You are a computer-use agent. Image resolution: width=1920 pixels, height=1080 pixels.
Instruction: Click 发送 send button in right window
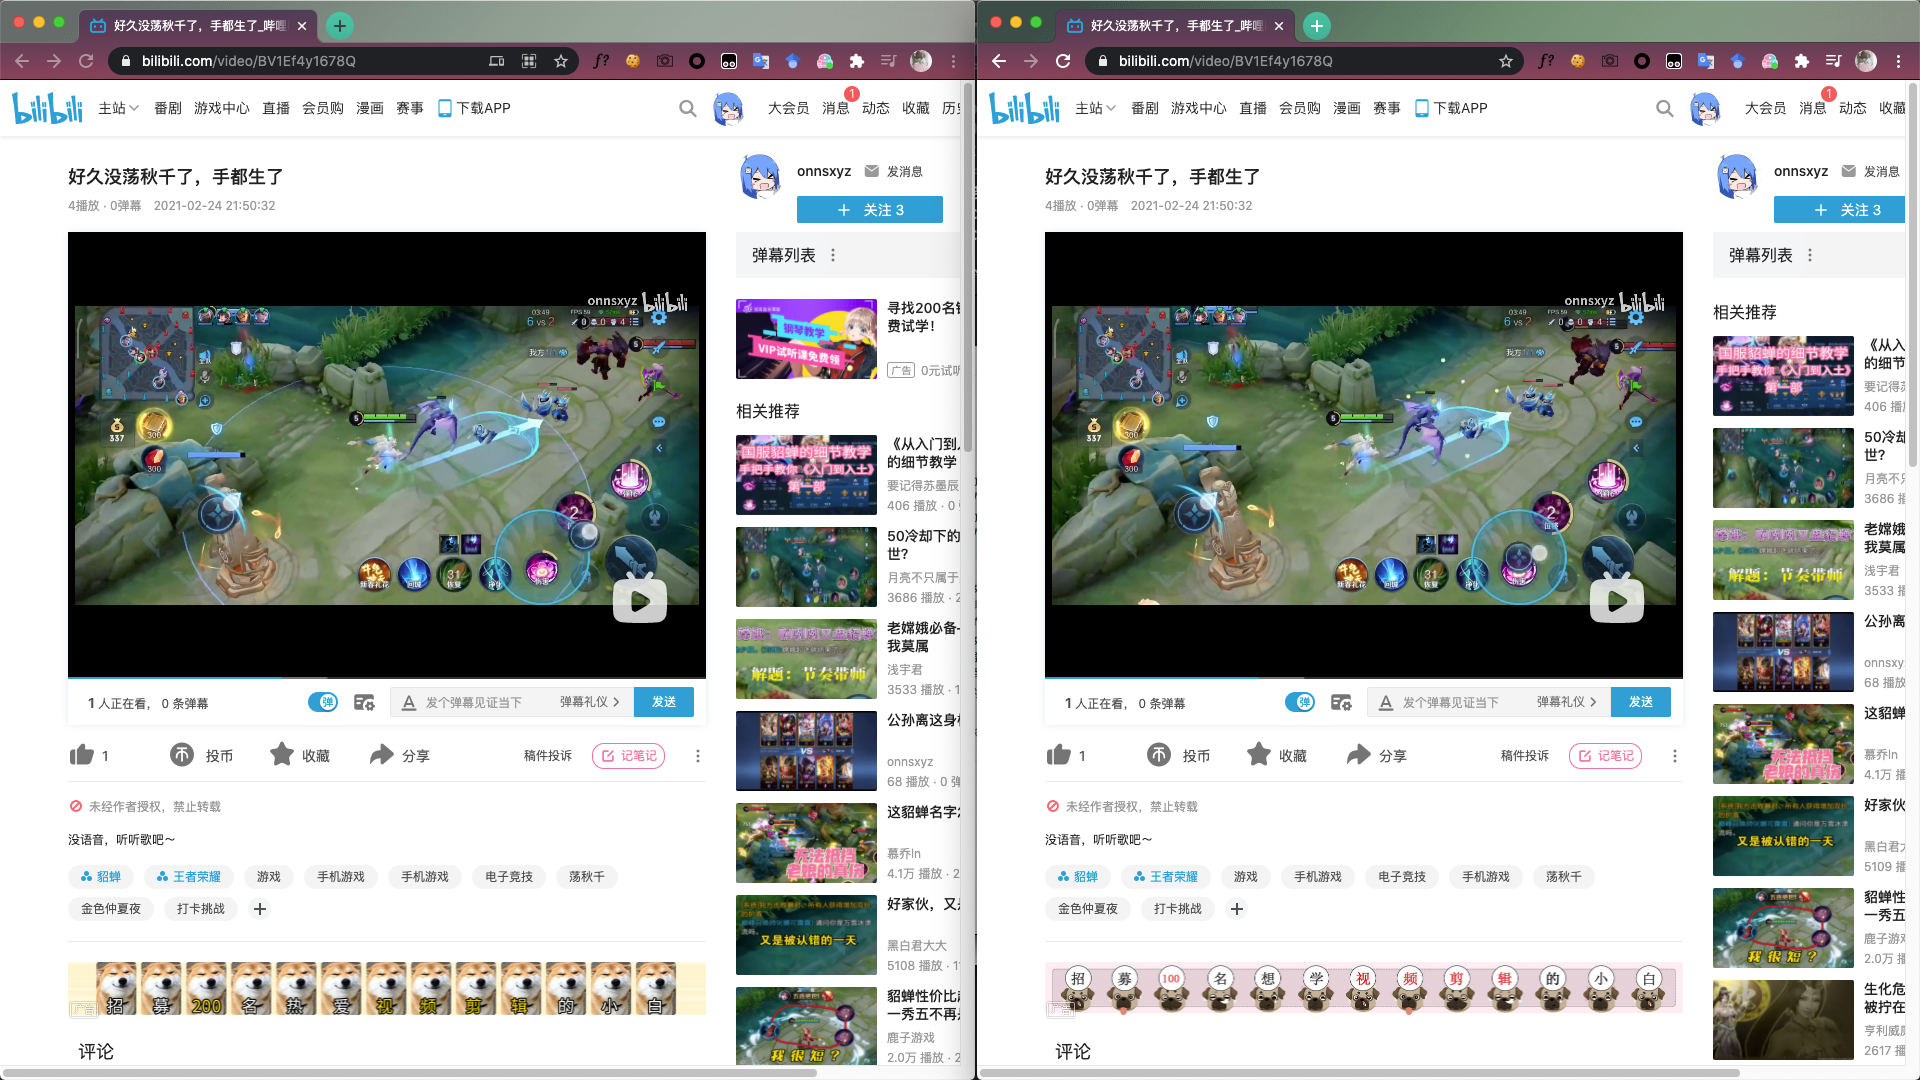1641,702
